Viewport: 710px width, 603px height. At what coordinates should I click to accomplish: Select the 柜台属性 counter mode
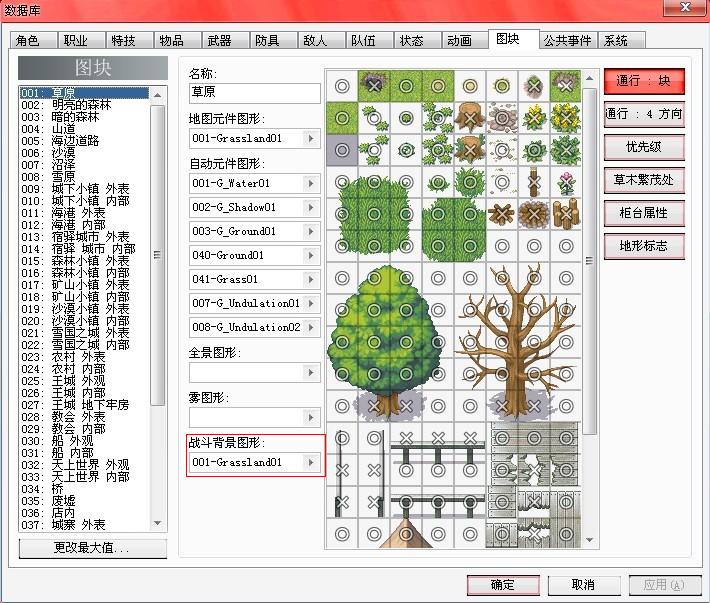[x=644, y=213]
